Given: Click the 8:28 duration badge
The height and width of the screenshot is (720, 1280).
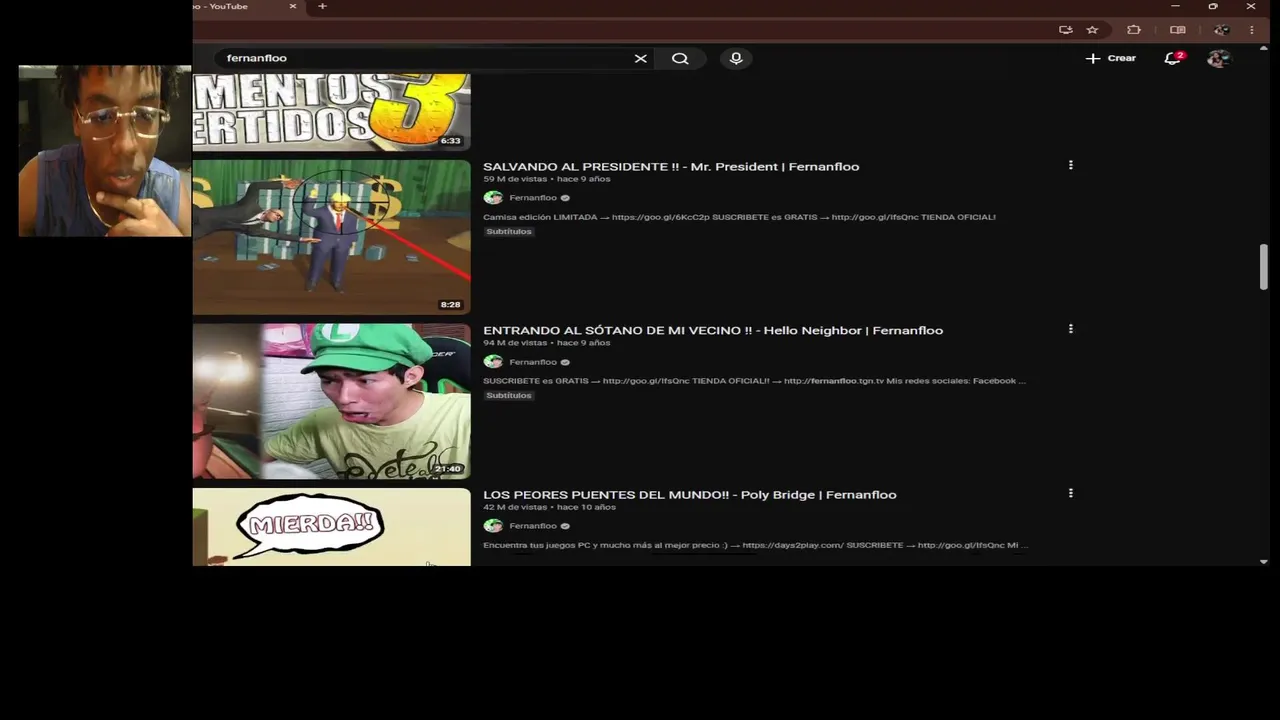Looking at the screenshot, I should click(450, 305).
